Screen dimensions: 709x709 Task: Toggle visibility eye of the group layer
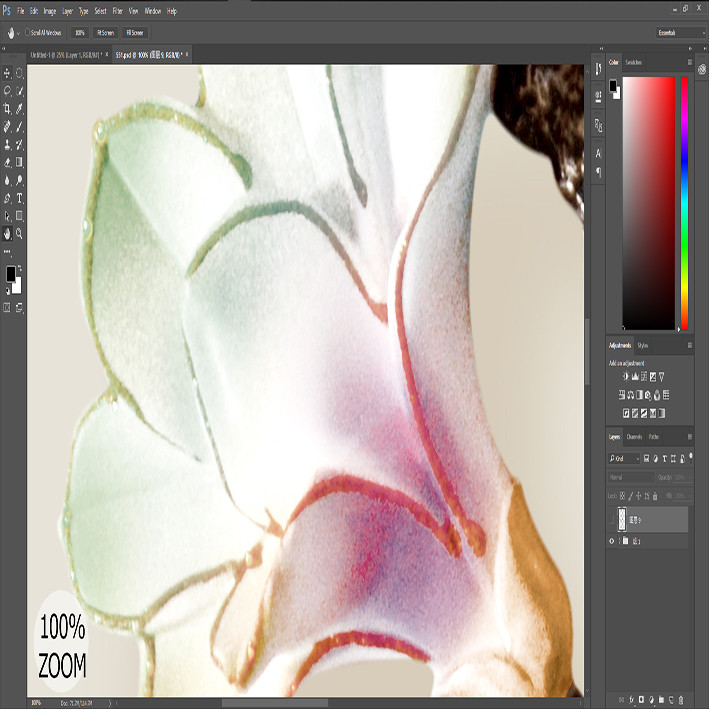tap(612, 541)
